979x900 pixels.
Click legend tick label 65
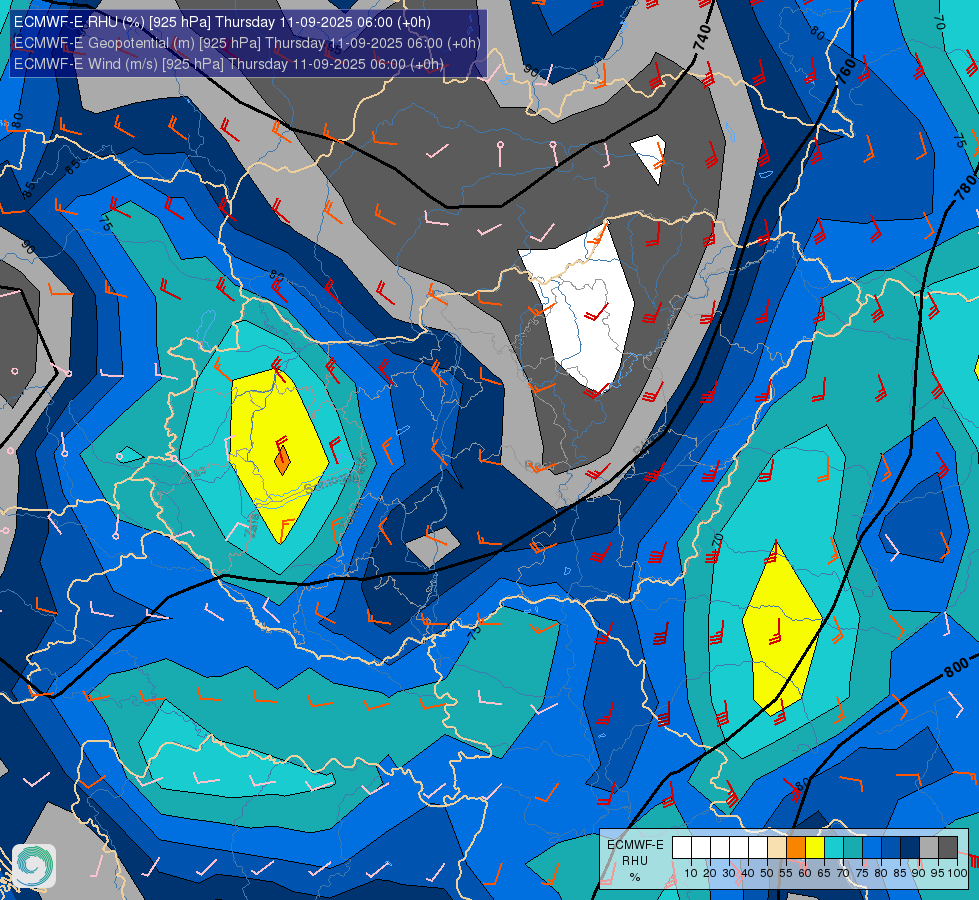click(x=824, y=873)
